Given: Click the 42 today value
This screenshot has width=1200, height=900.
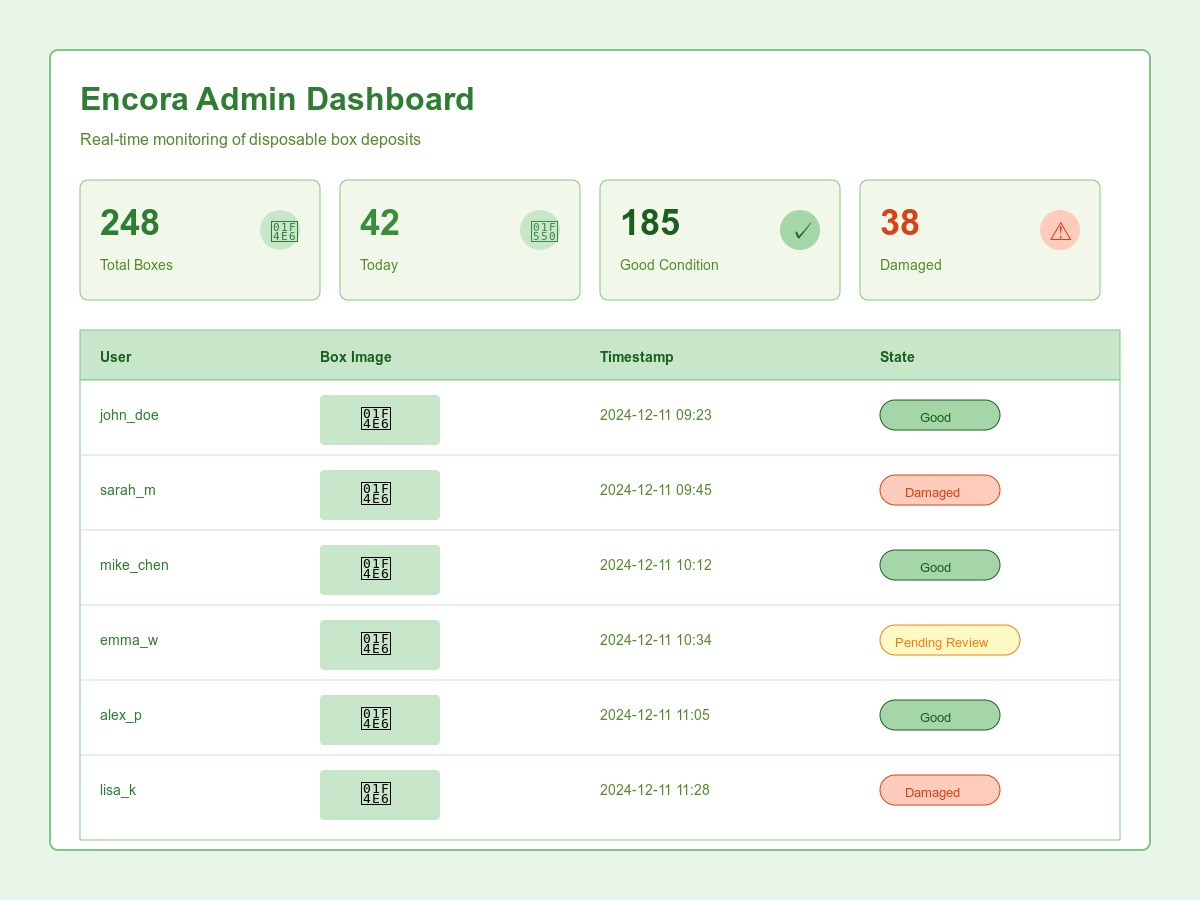Looking at the screenshot, I should pyautogui.click(x=380, y=223).
